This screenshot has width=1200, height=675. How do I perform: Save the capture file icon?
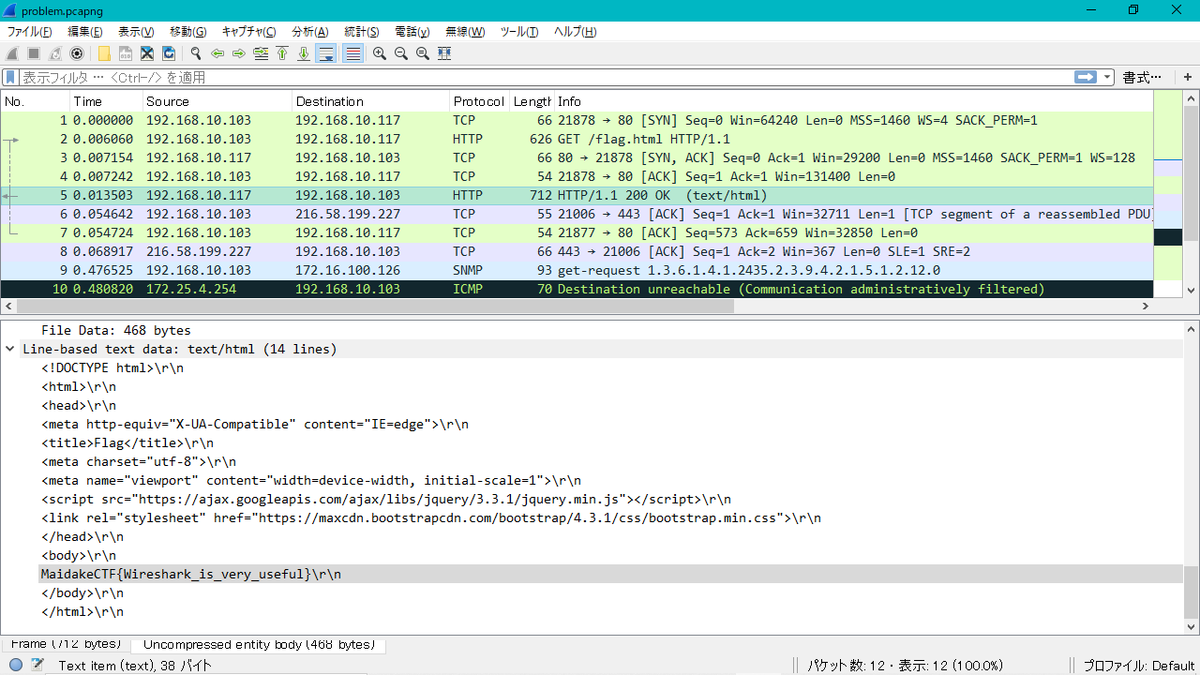click(x=125, y=53)
